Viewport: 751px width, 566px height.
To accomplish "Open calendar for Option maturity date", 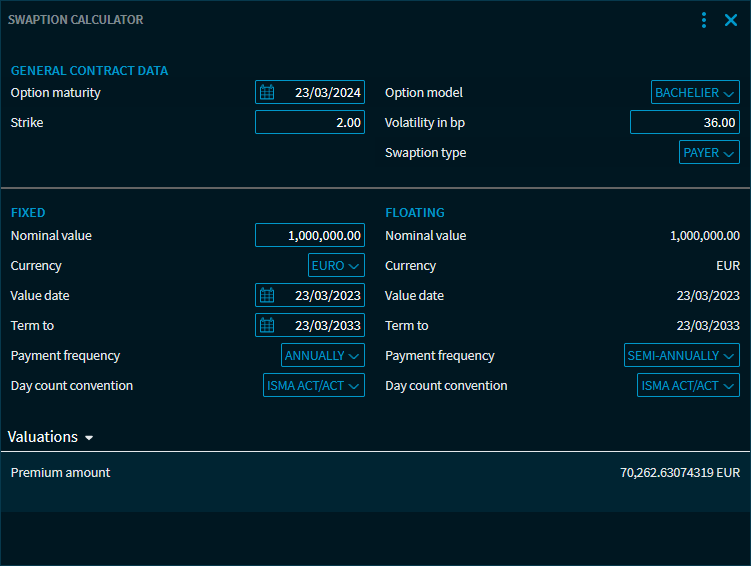I will click(267, 93).
